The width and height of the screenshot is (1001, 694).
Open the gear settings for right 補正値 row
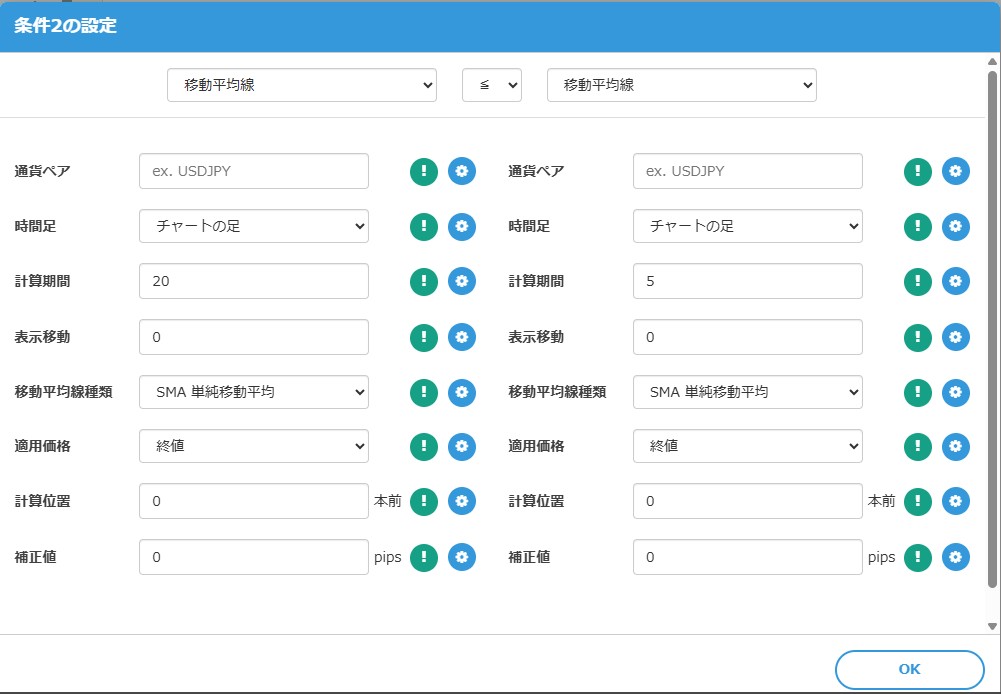955,557
